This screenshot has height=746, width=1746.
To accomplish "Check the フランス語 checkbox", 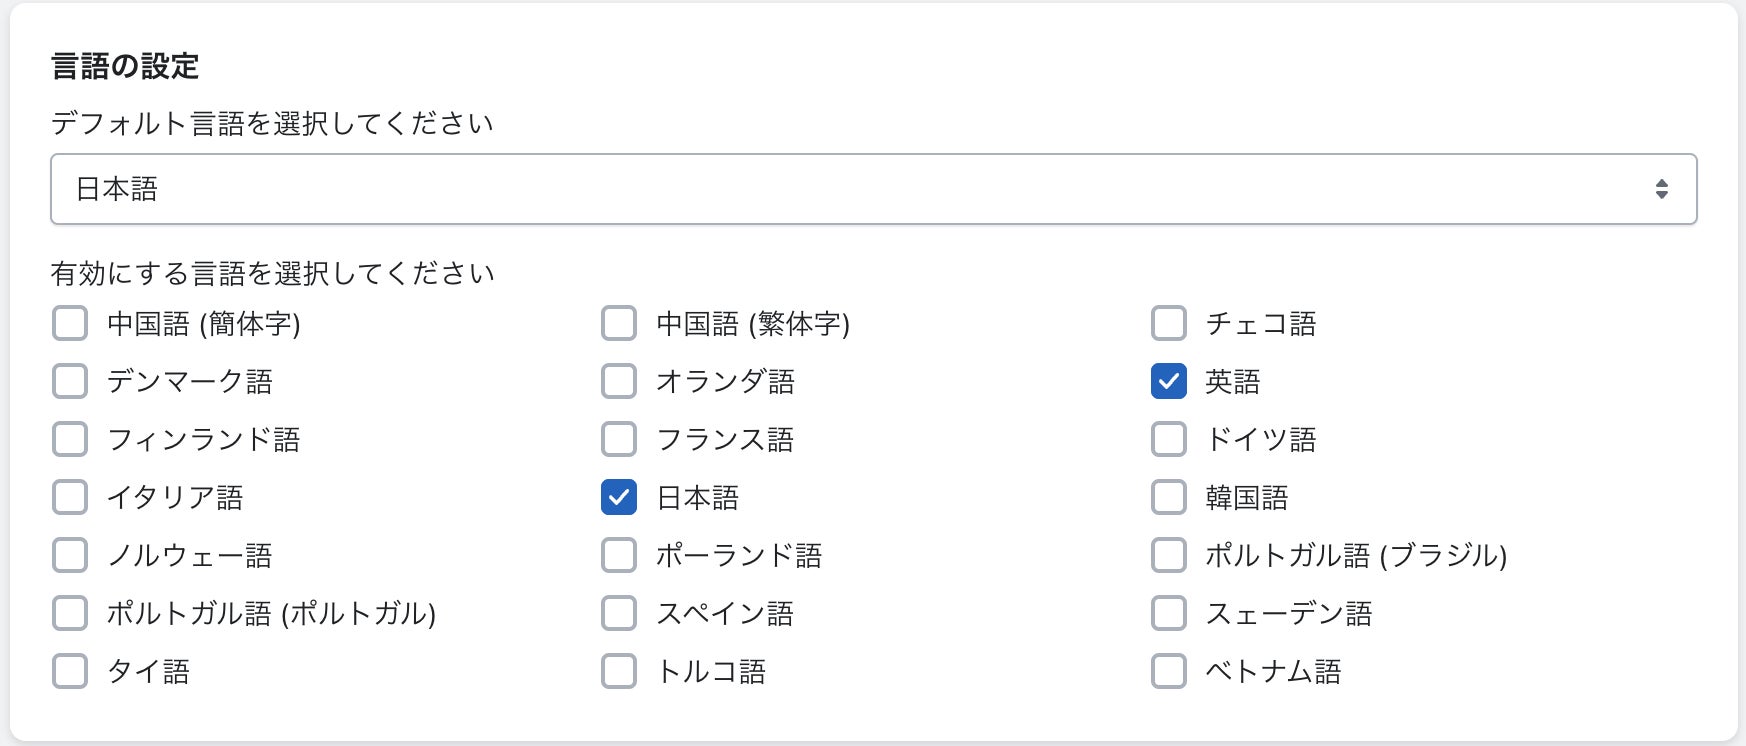I will (x=619, y=439).
